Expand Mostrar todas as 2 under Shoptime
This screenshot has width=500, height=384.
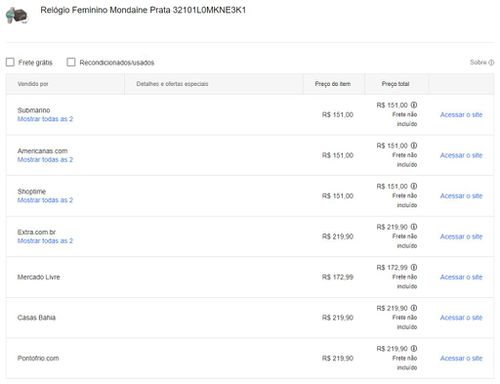[45, 200]
